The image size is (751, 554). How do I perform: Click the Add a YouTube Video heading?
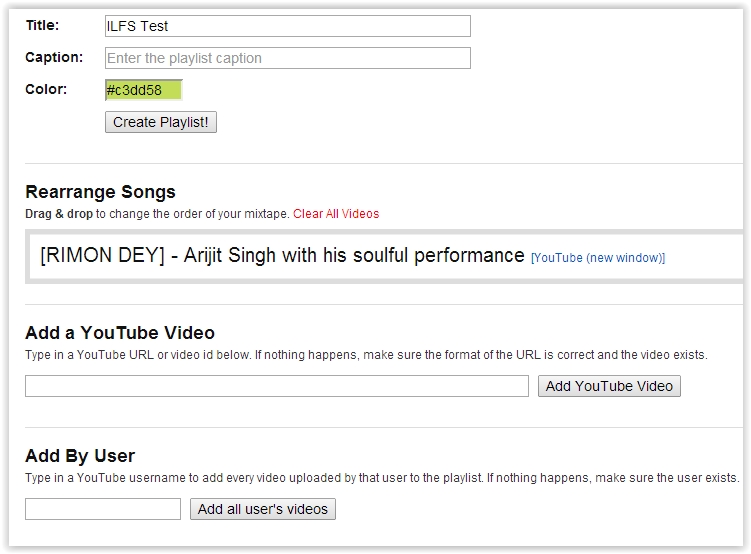[x=120, y=333]
